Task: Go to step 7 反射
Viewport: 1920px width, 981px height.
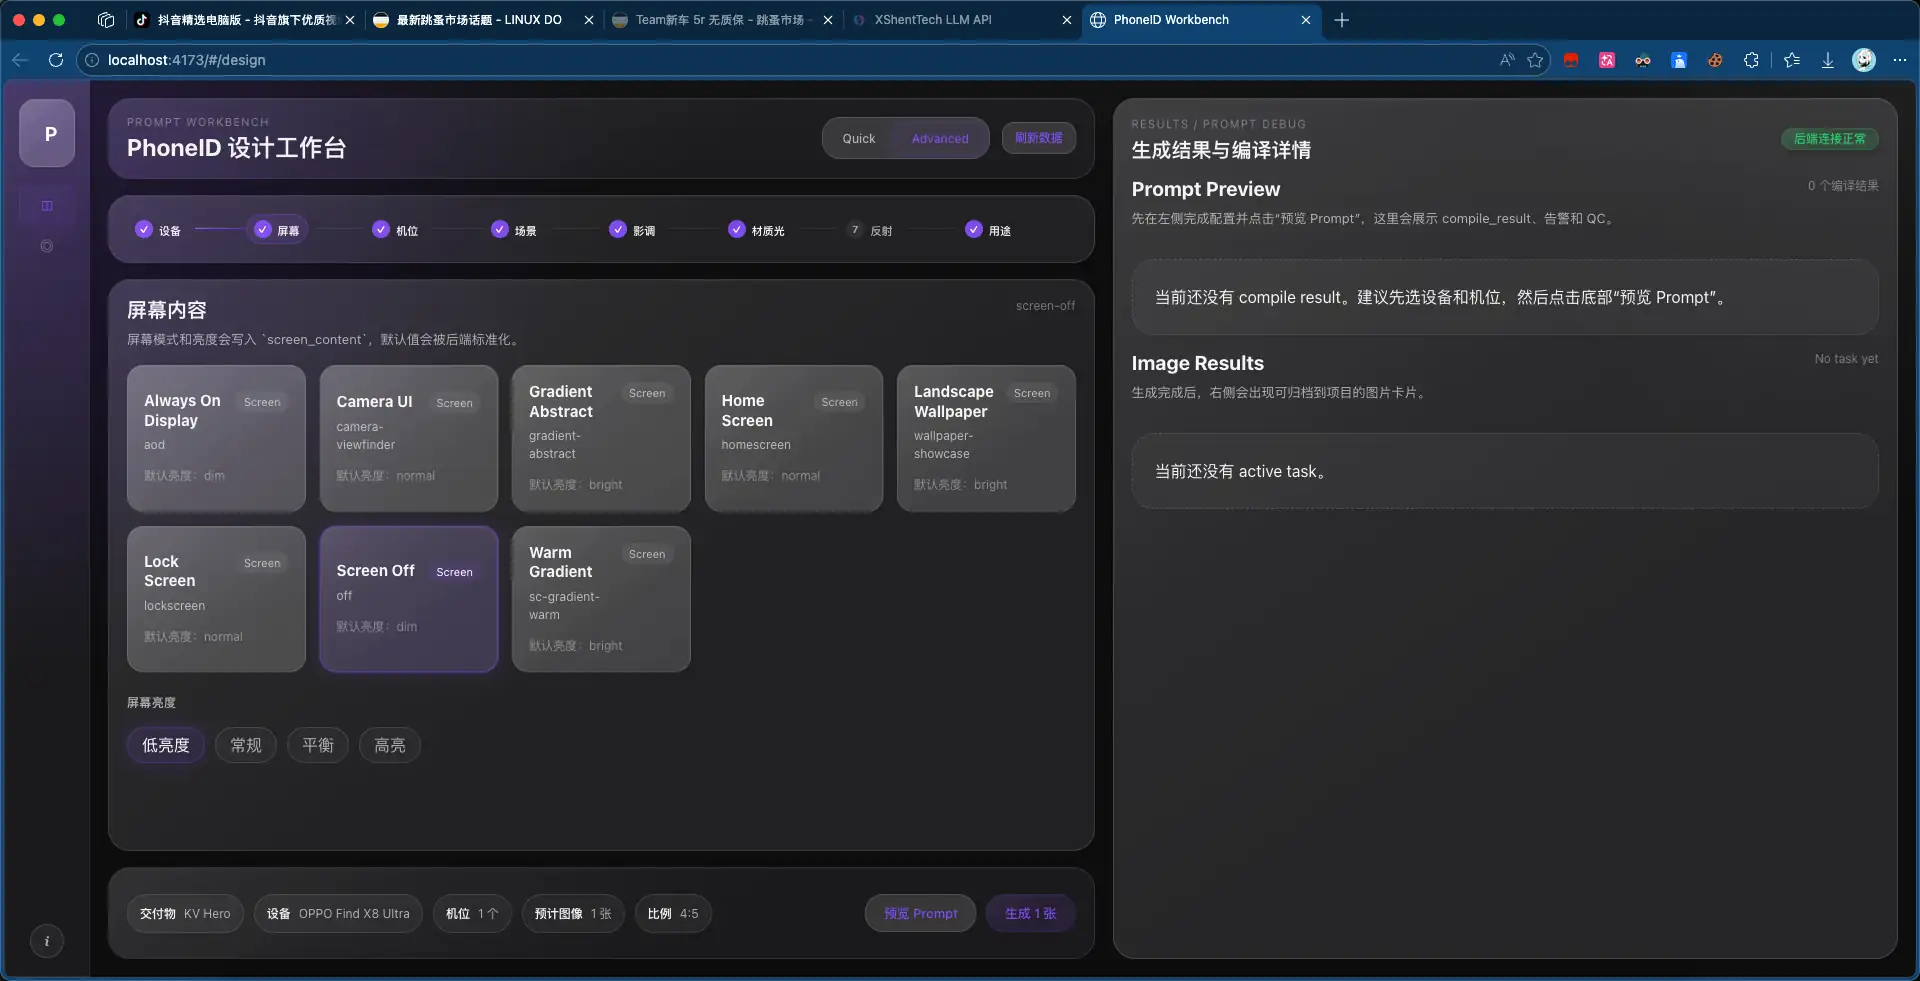Action: click(870, 230)
